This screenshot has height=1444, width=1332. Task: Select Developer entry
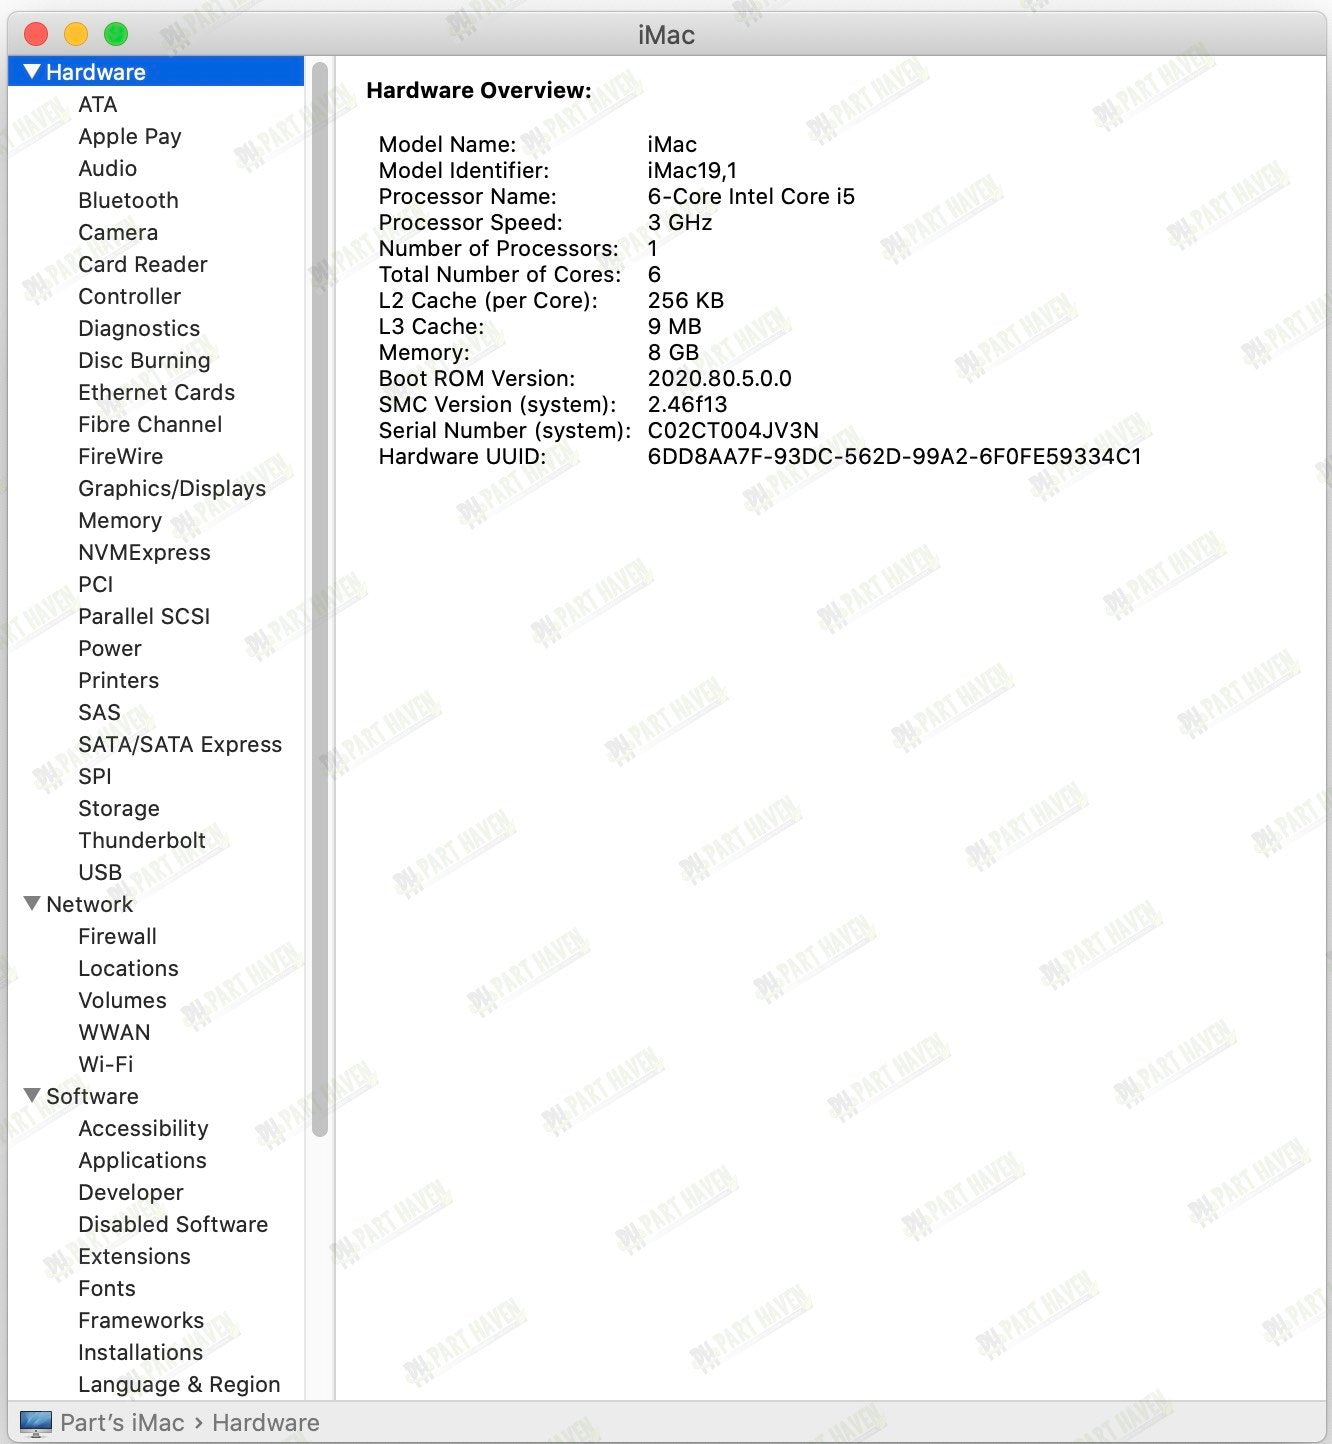(131, 1192)
